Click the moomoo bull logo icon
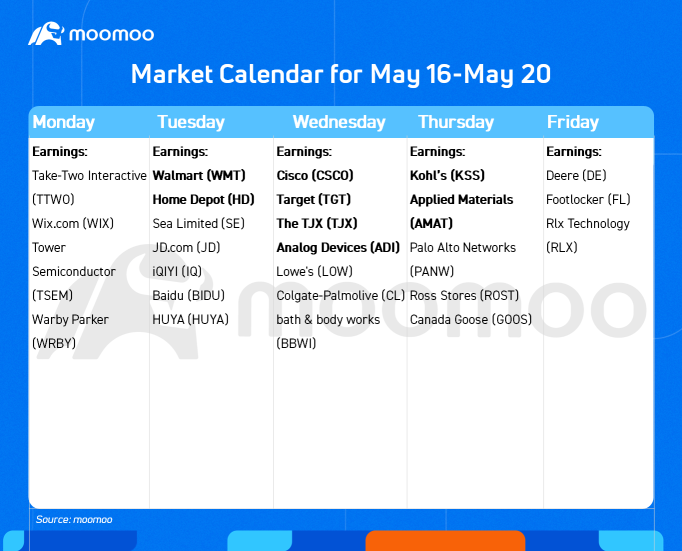This screenshot has height=551, width=682. tap(46, 33)
